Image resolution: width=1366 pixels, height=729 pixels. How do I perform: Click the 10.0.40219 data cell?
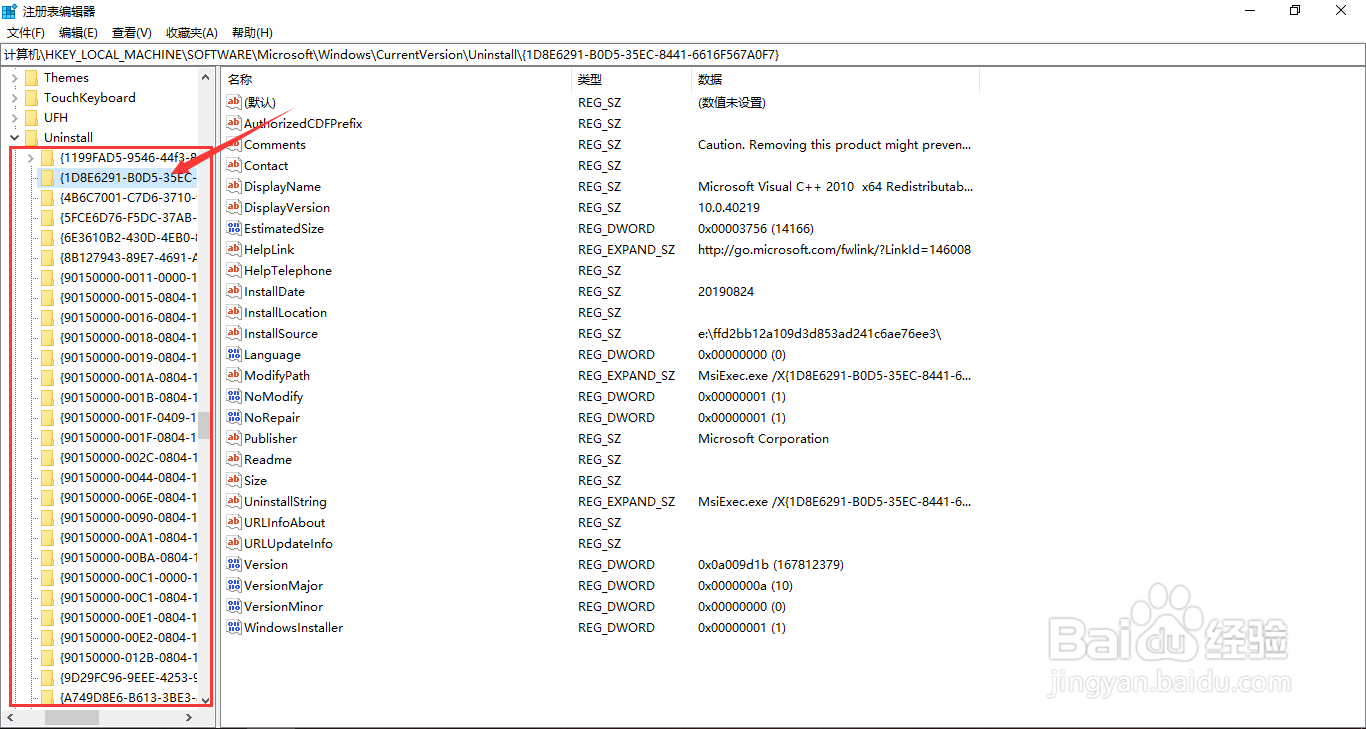(729, 207)
